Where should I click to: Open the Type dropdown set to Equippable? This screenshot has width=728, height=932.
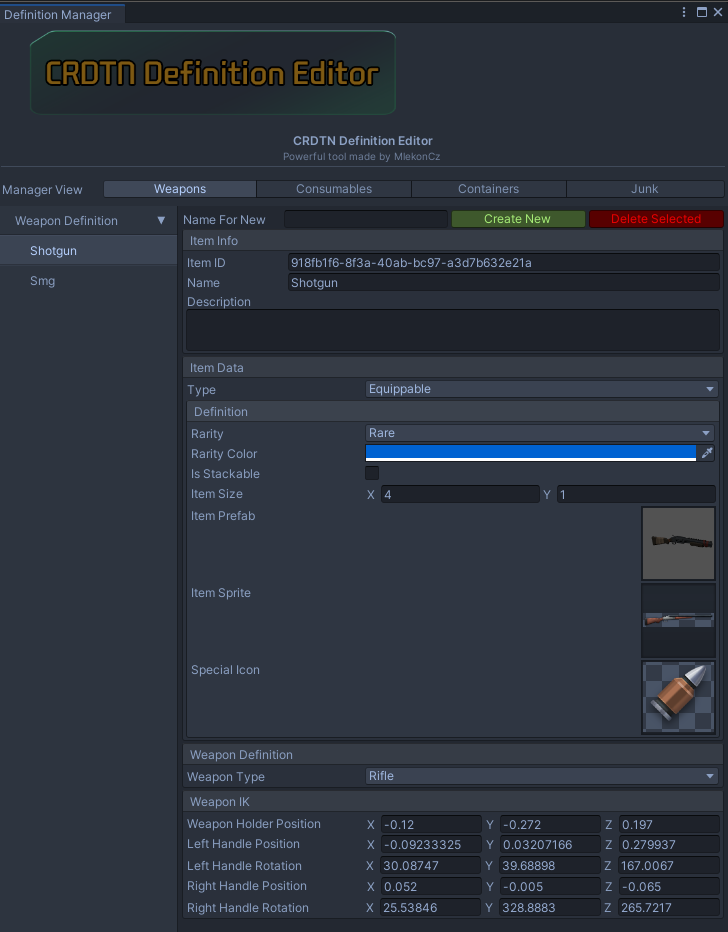point(541,389)
